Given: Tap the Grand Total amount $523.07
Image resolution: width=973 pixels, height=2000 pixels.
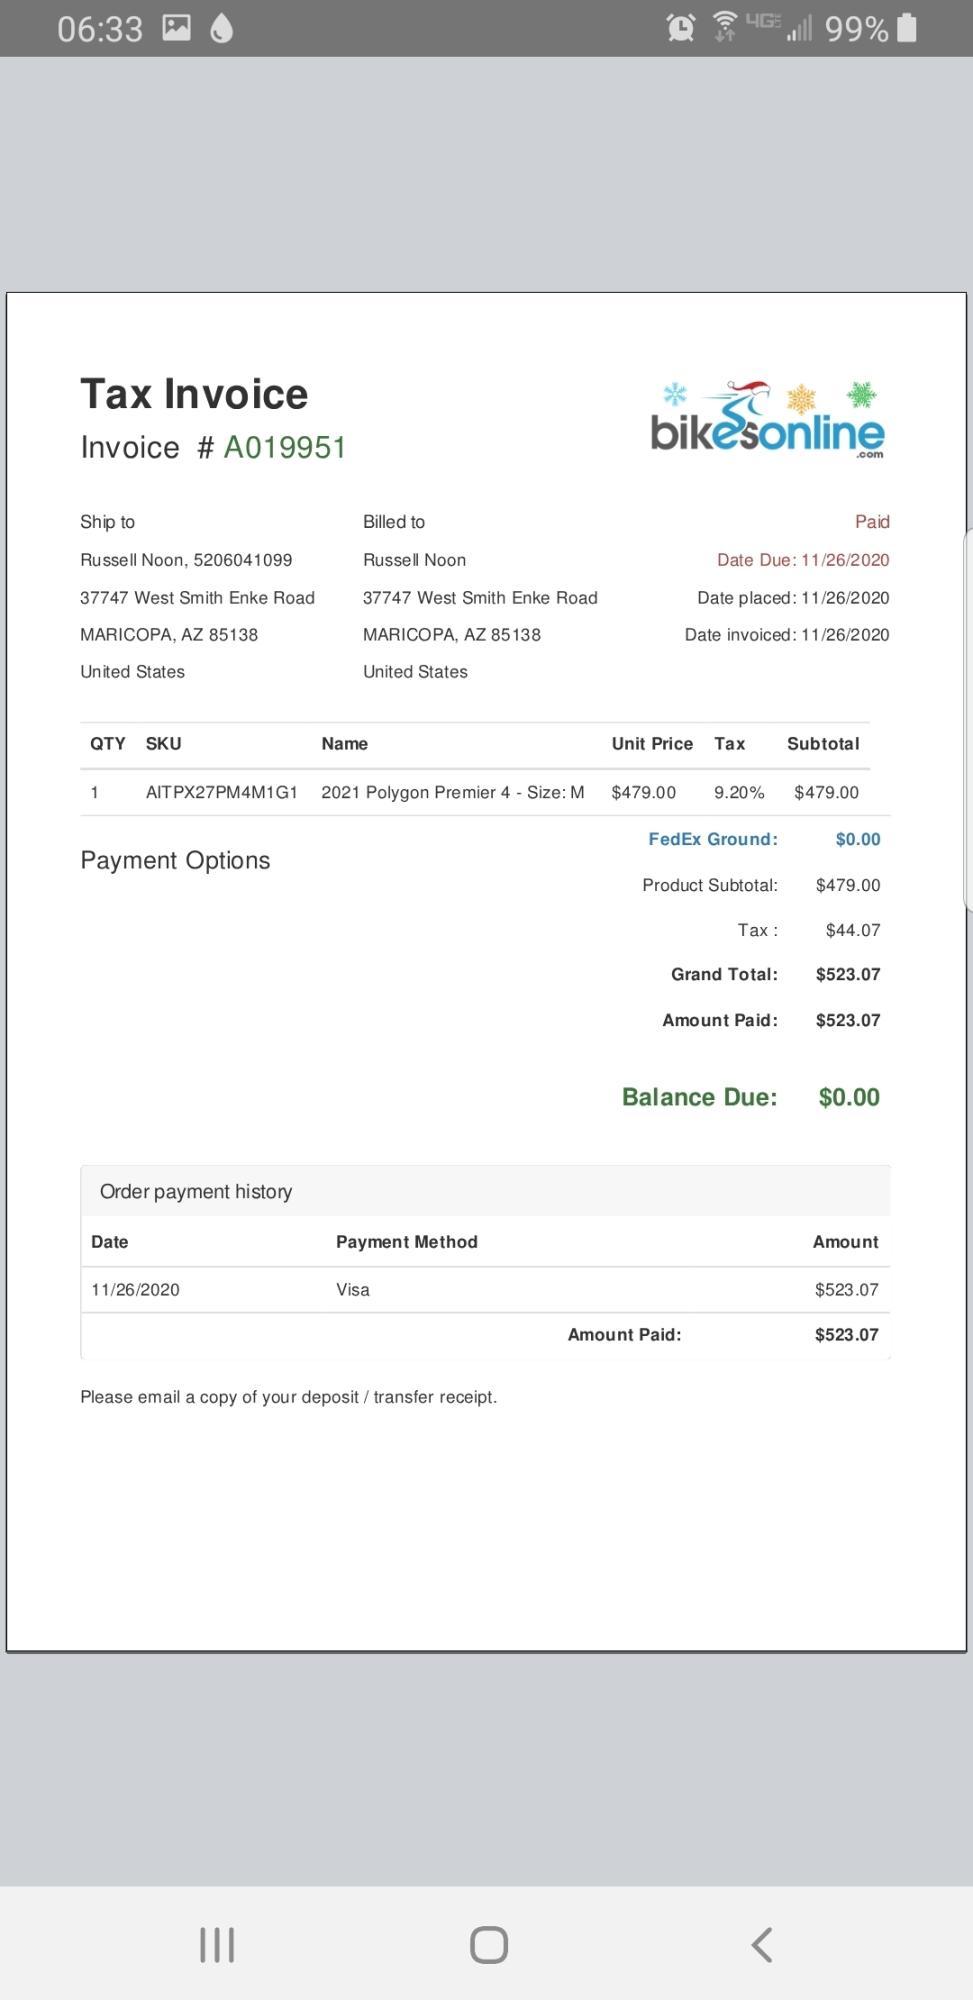Looking at the screenshot, I should (x=848, y=974).
